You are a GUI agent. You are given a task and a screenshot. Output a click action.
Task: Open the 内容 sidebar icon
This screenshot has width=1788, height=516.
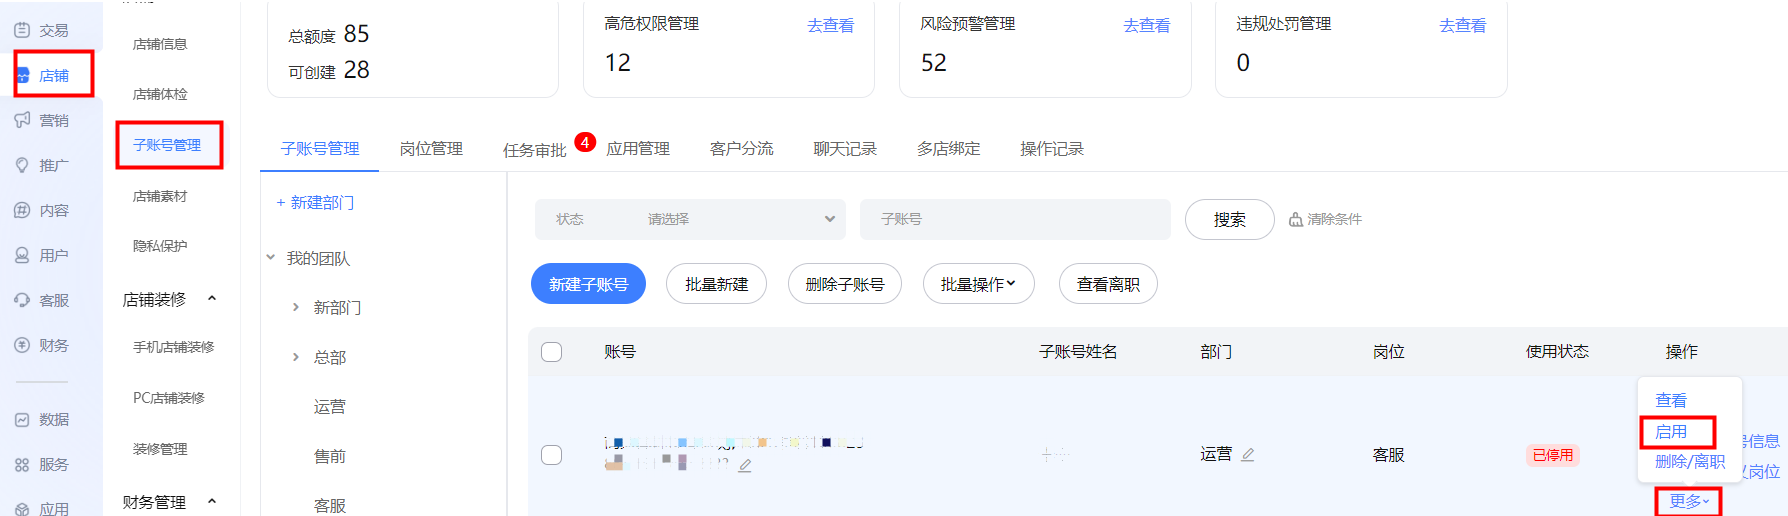[22, 210]
